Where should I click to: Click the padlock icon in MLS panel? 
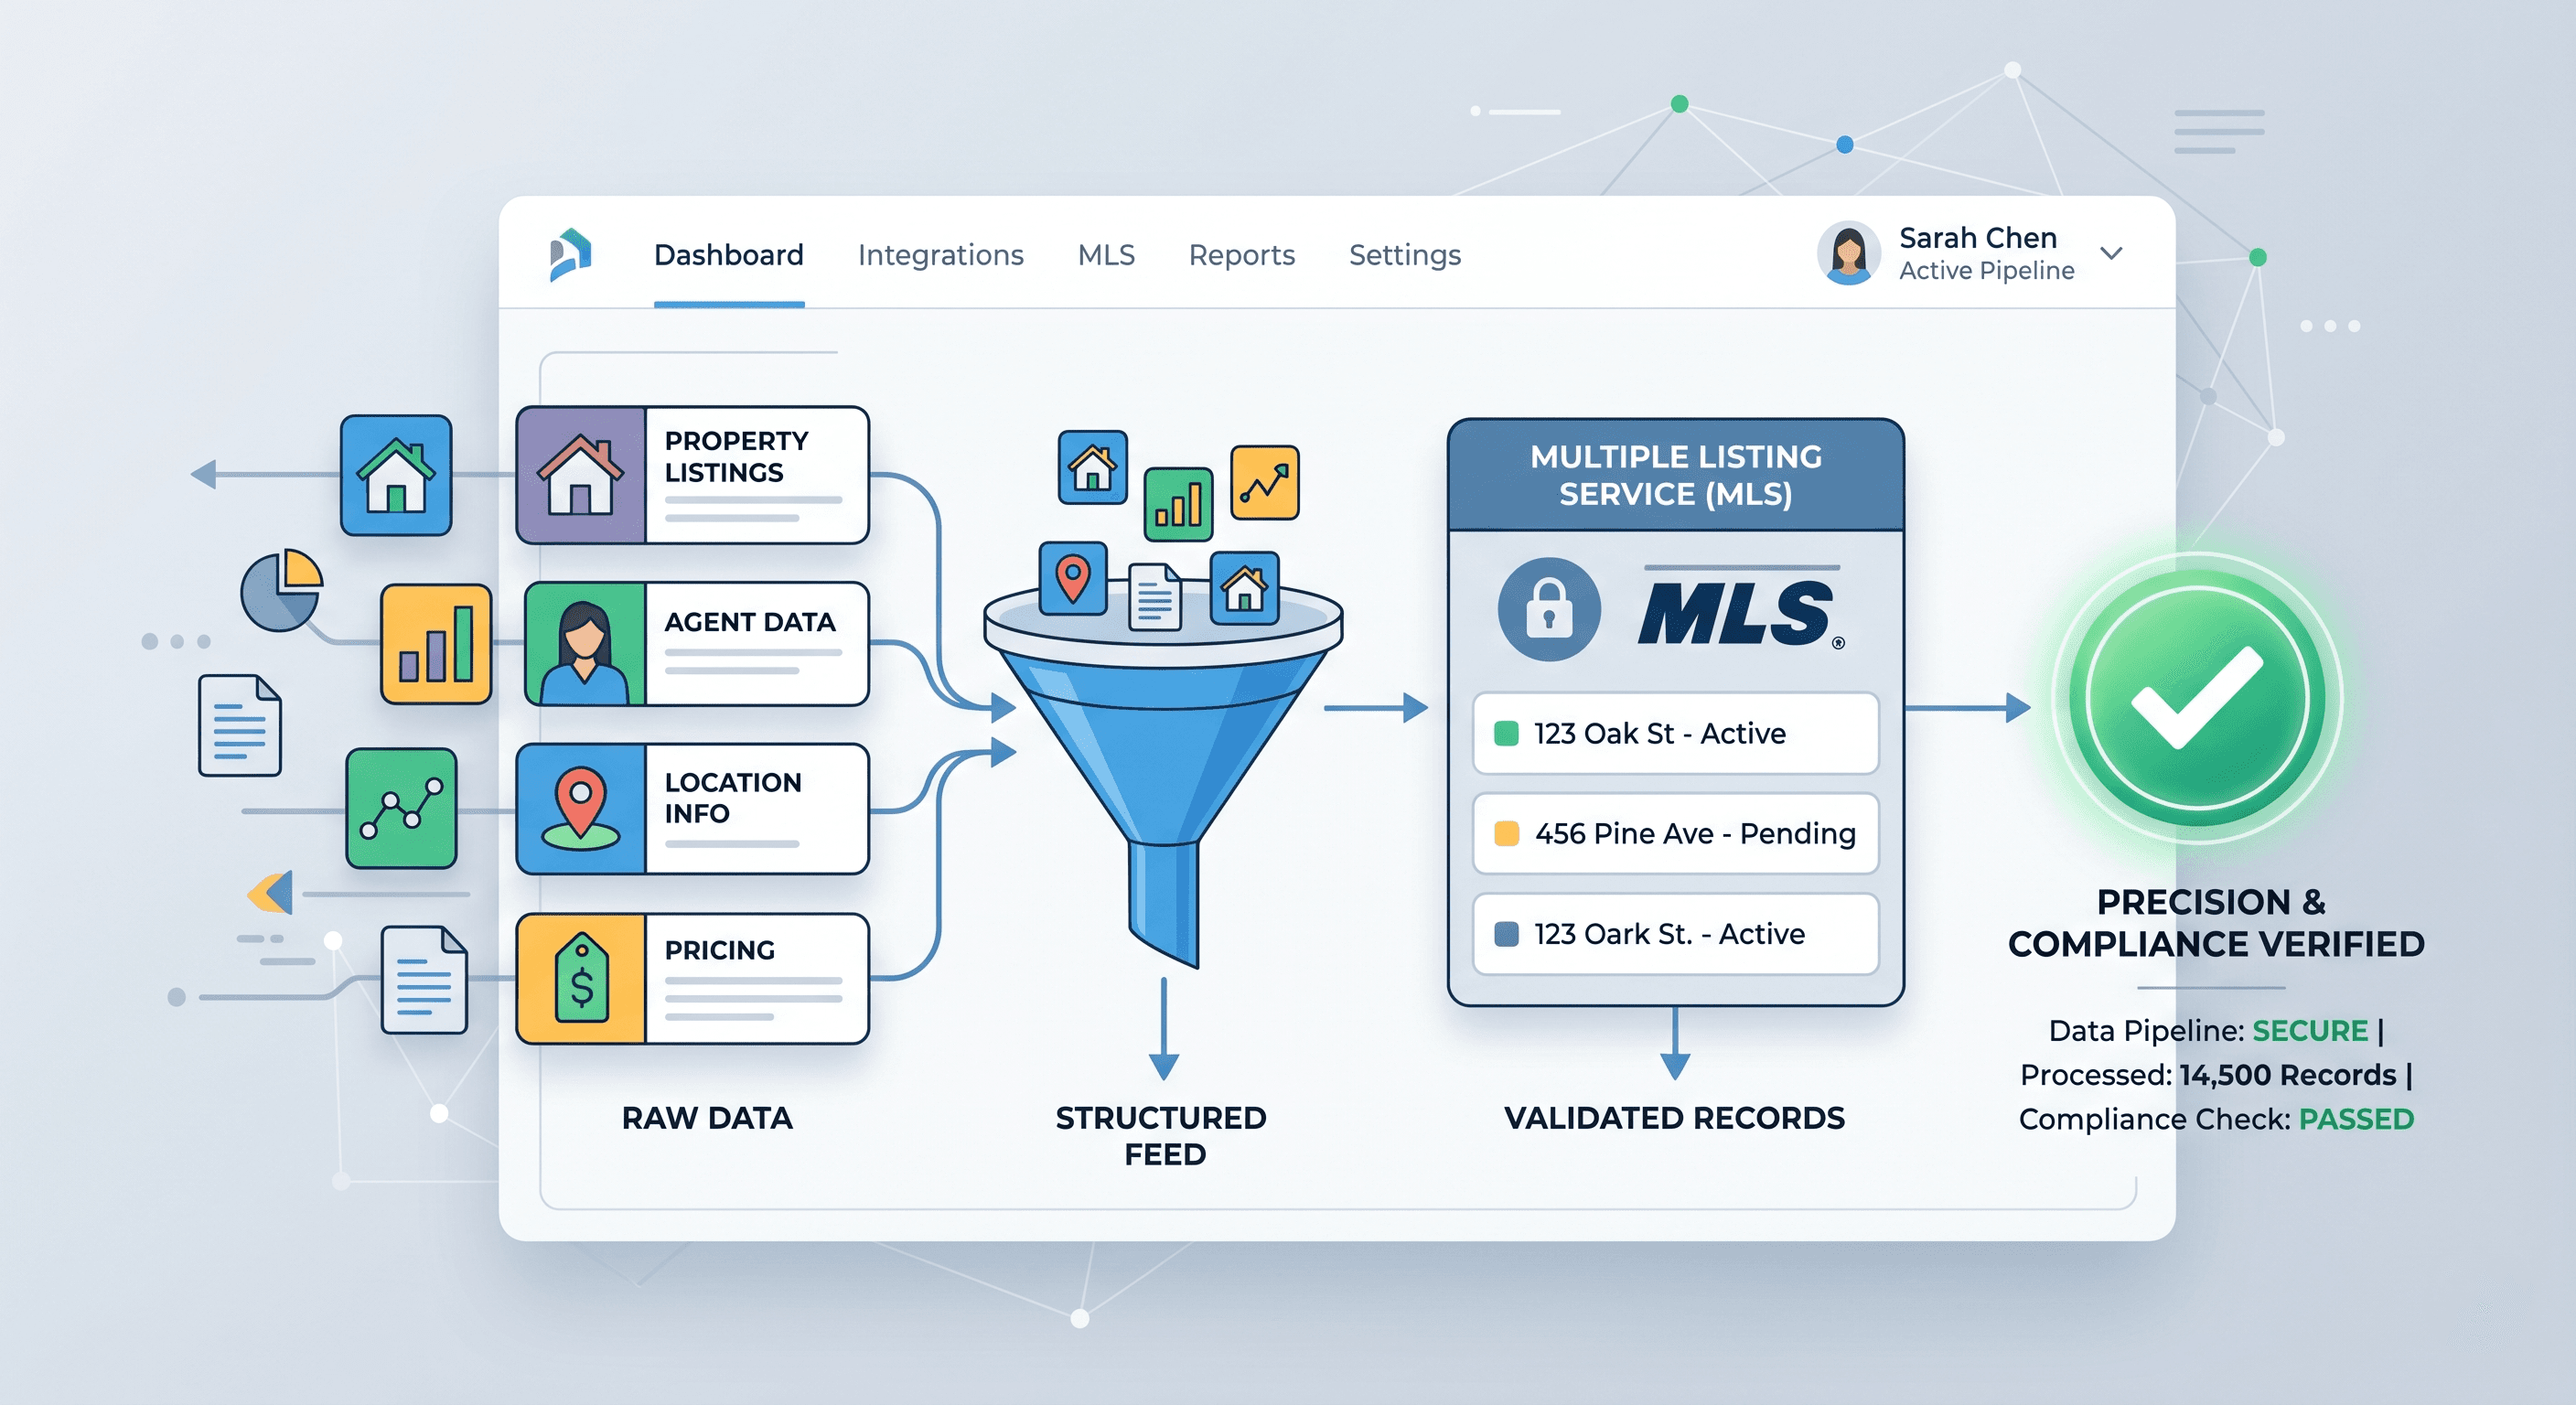1549,609
